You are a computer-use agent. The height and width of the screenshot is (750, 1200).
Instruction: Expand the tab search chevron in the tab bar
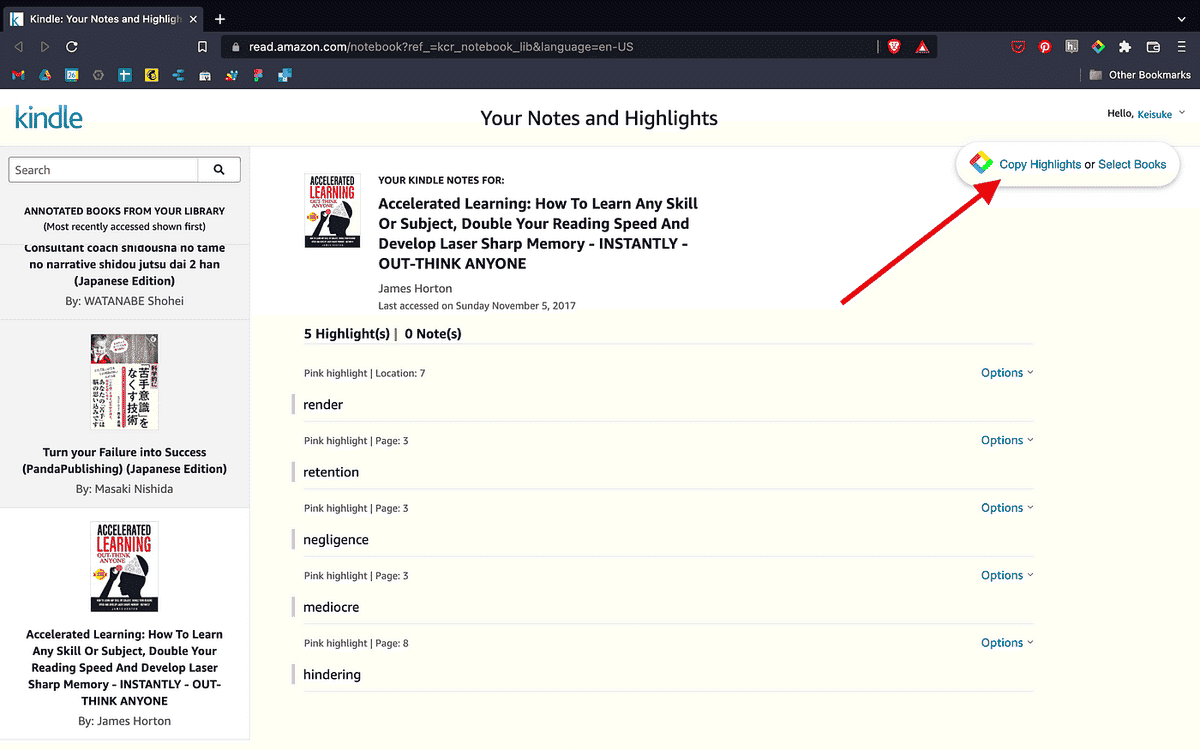(1180, 19)
